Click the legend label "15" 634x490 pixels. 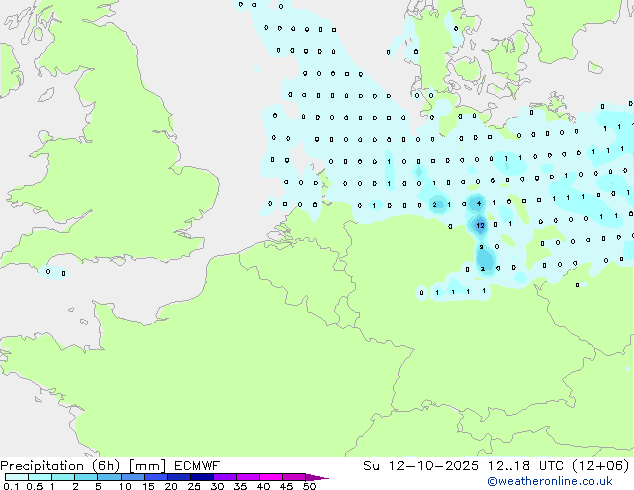[148, 486]
